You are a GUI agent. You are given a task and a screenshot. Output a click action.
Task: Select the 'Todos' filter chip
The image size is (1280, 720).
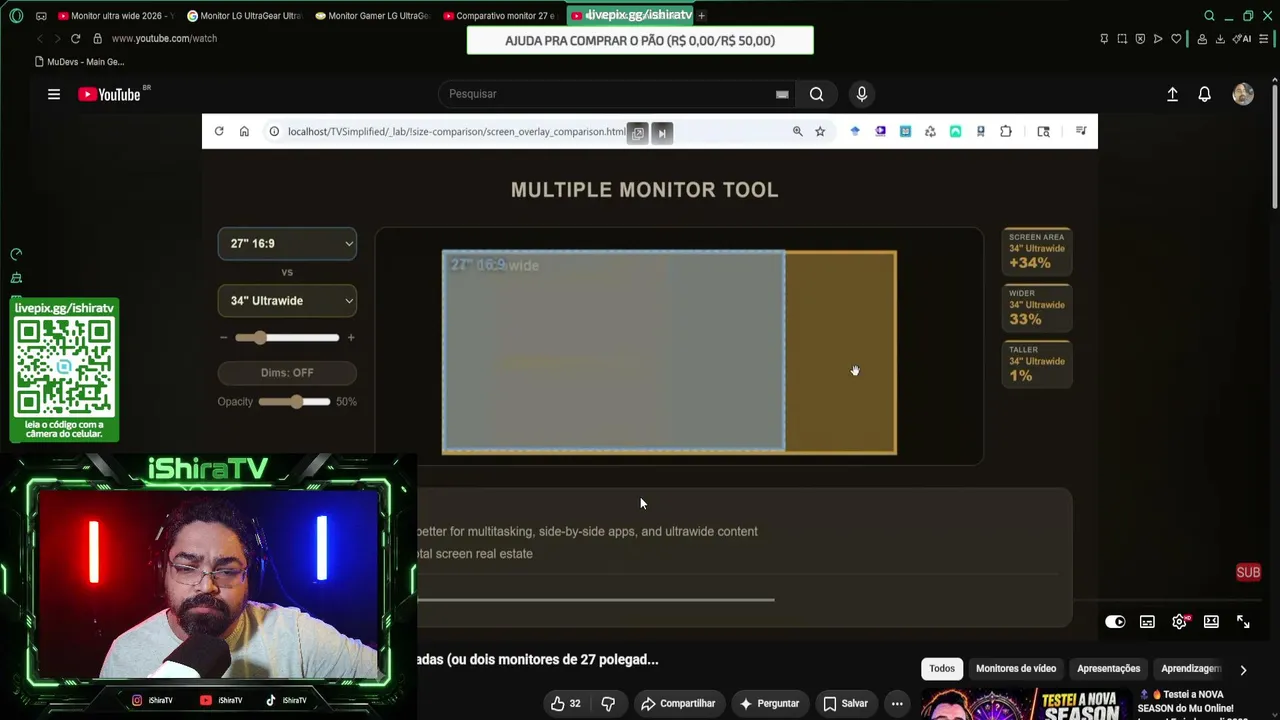[x=942, y=669]
